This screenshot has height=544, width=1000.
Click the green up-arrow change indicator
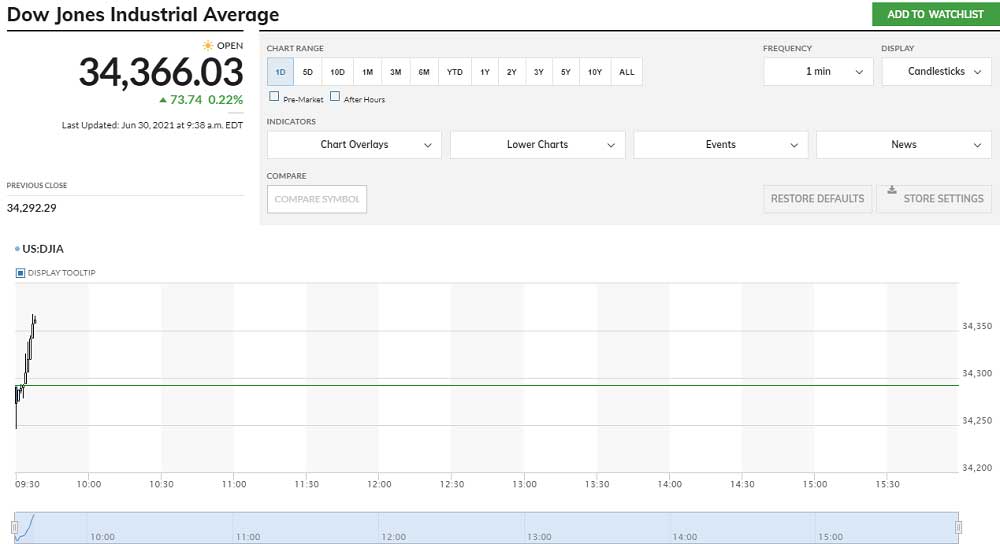[163, 100]
